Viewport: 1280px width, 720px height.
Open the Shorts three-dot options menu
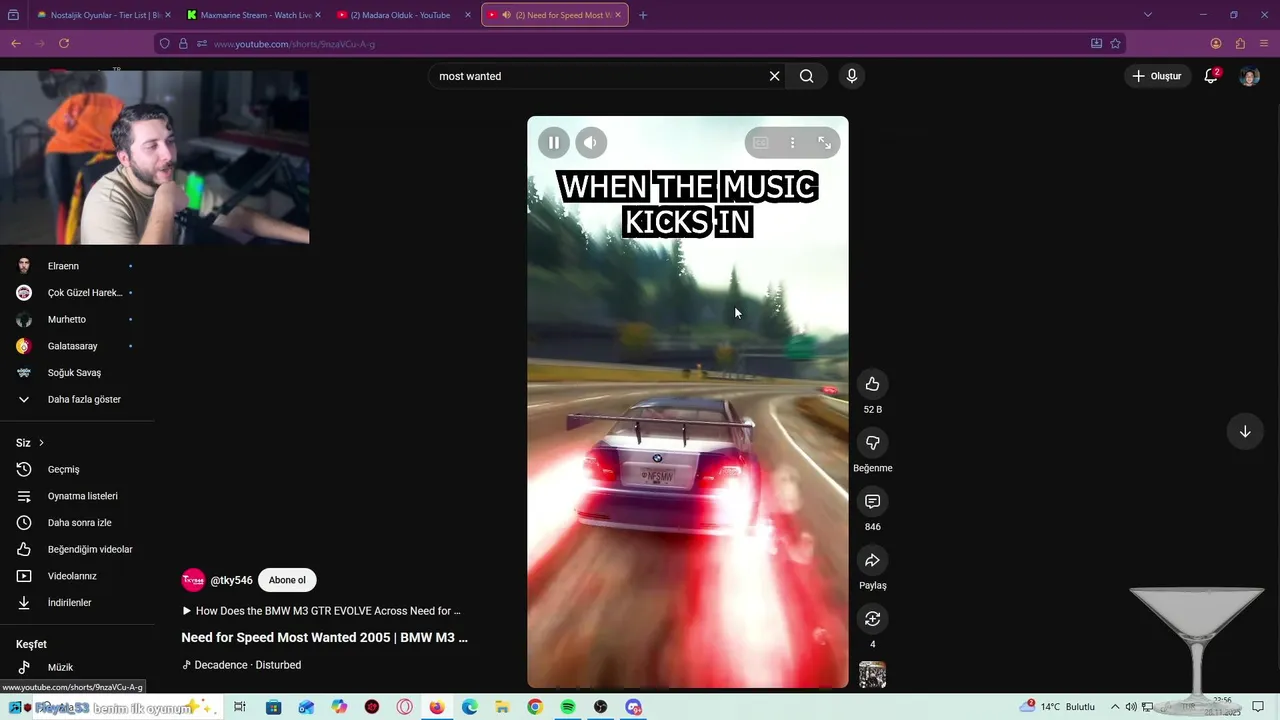tap(792, 143)
